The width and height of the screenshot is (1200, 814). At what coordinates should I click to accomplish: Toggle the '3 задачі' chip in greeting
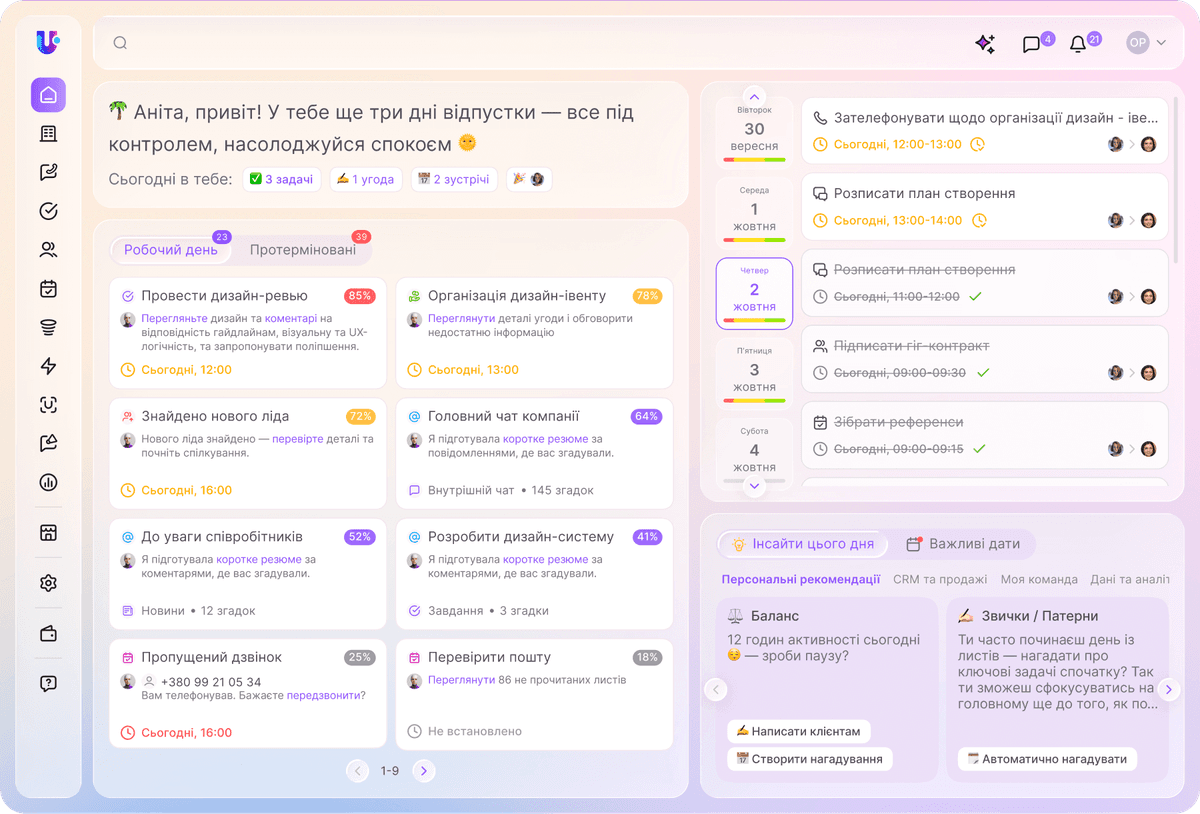(281, 180)
